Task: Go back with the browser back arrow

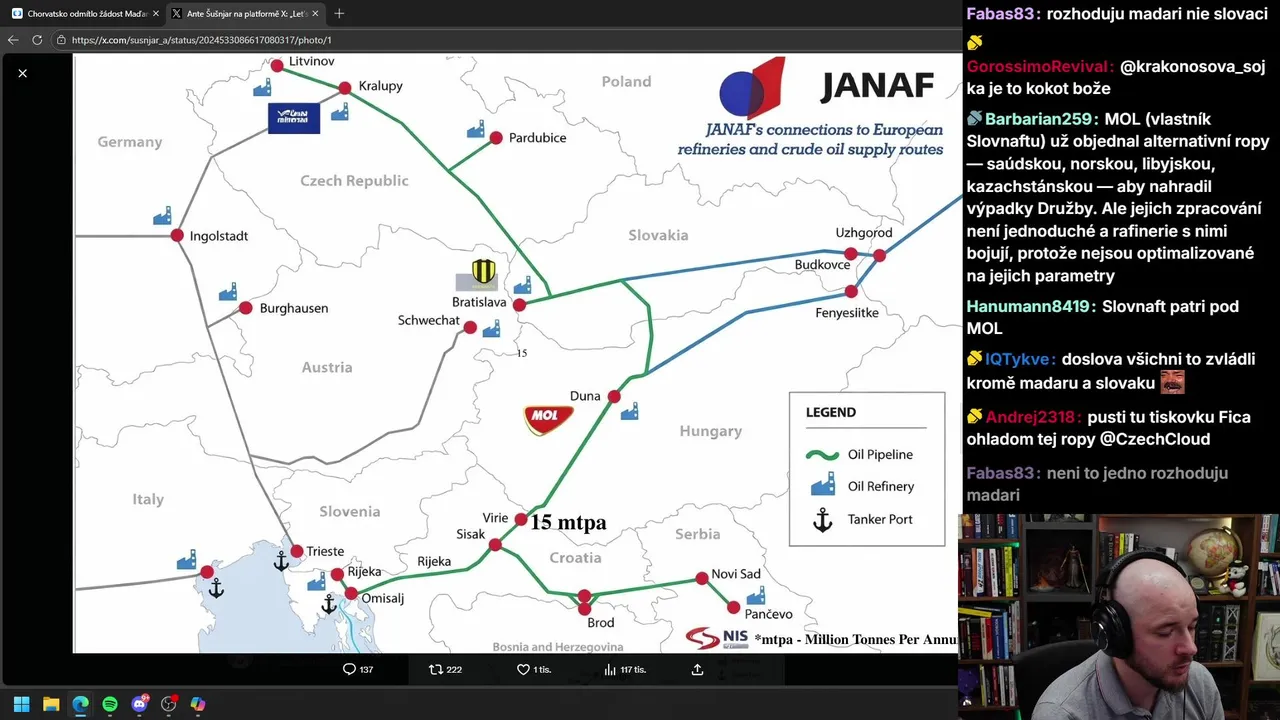Action: (13, 40)
